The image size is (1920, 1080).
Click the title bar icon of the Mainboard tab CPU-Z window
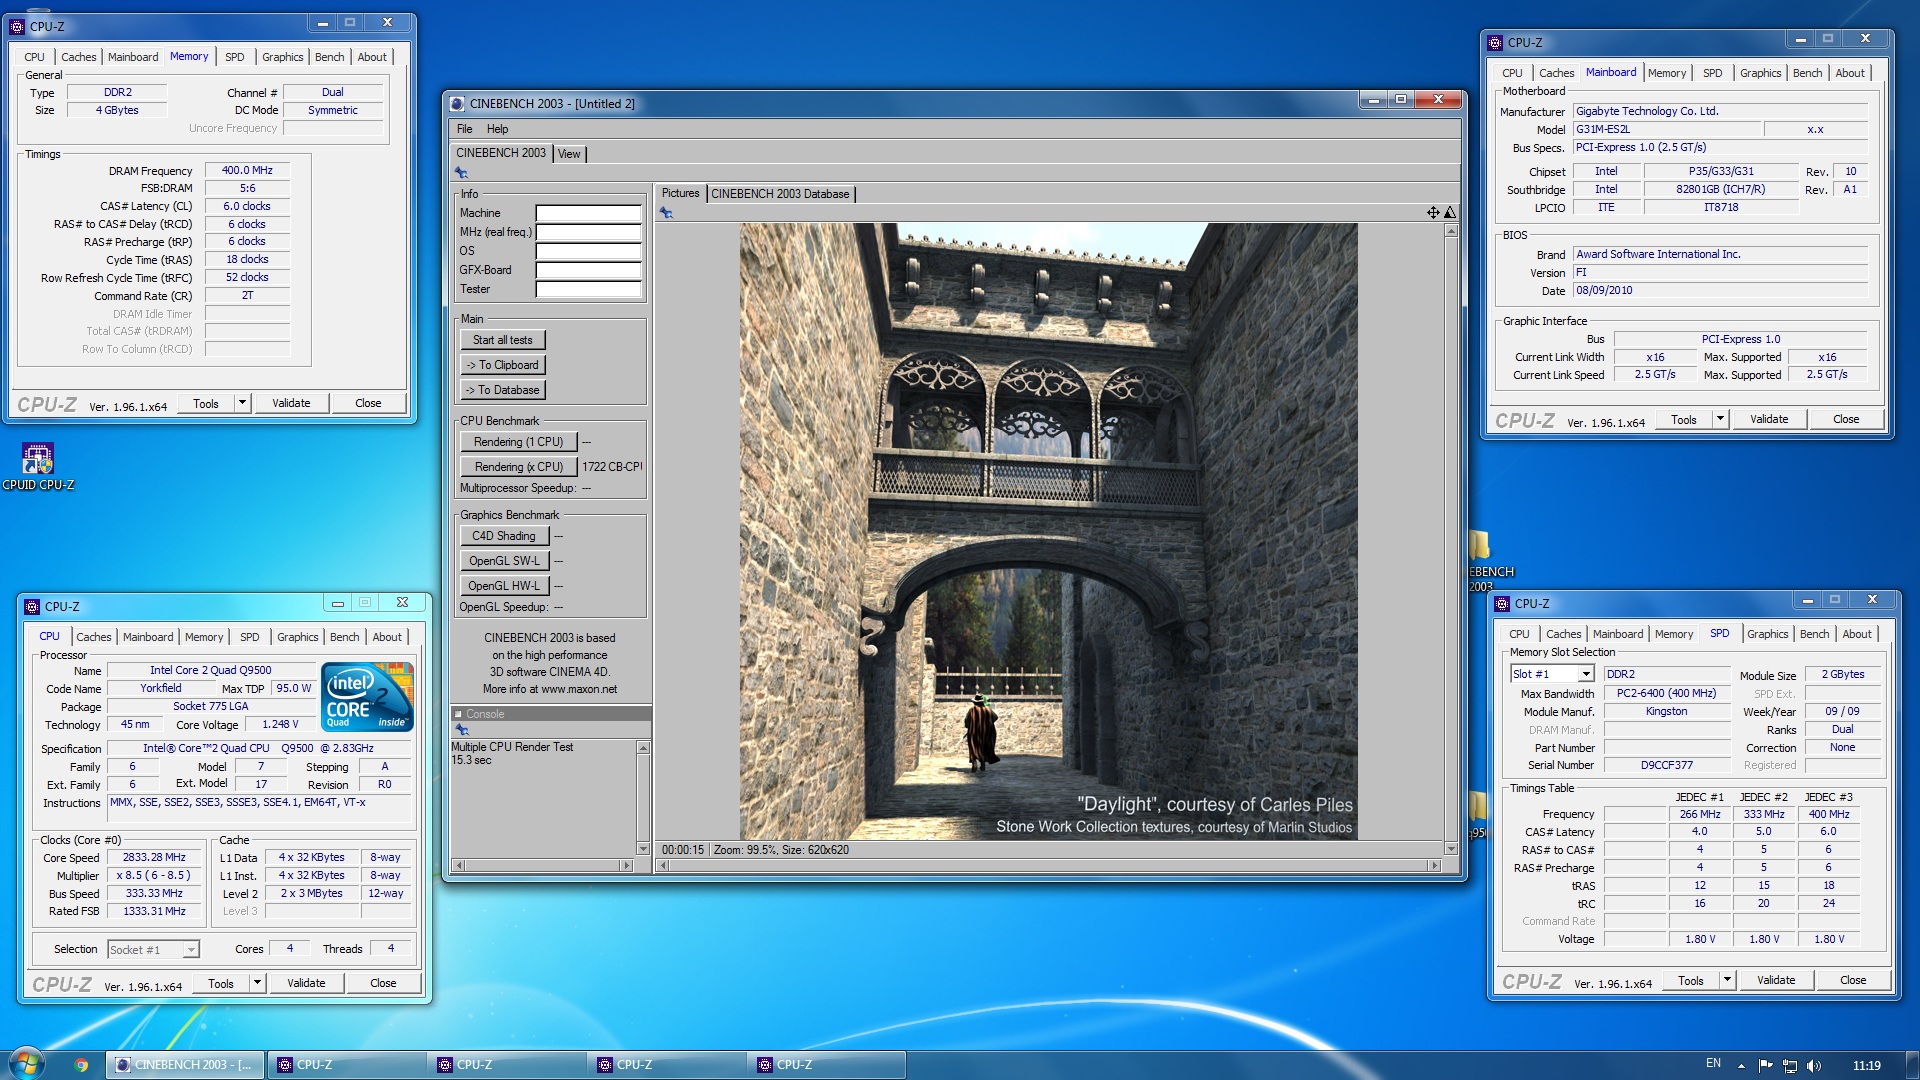1495,43
